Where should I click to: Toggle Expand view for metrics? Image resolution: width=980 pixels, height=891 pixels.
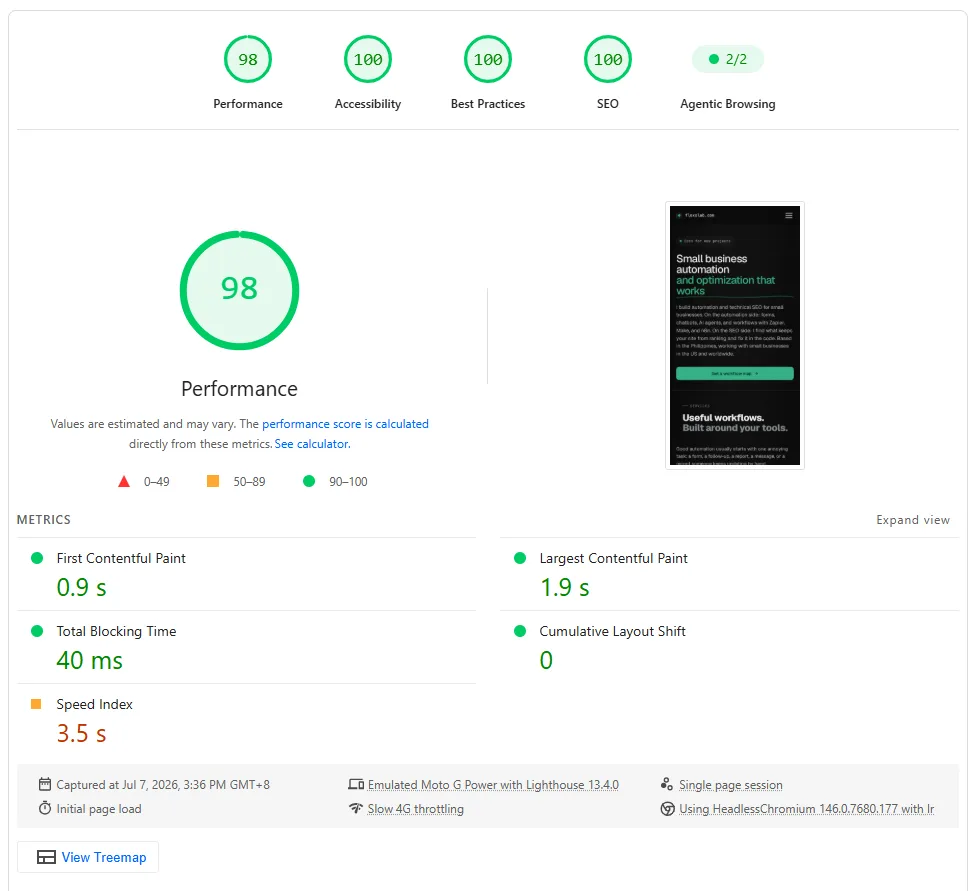[912, 520]
